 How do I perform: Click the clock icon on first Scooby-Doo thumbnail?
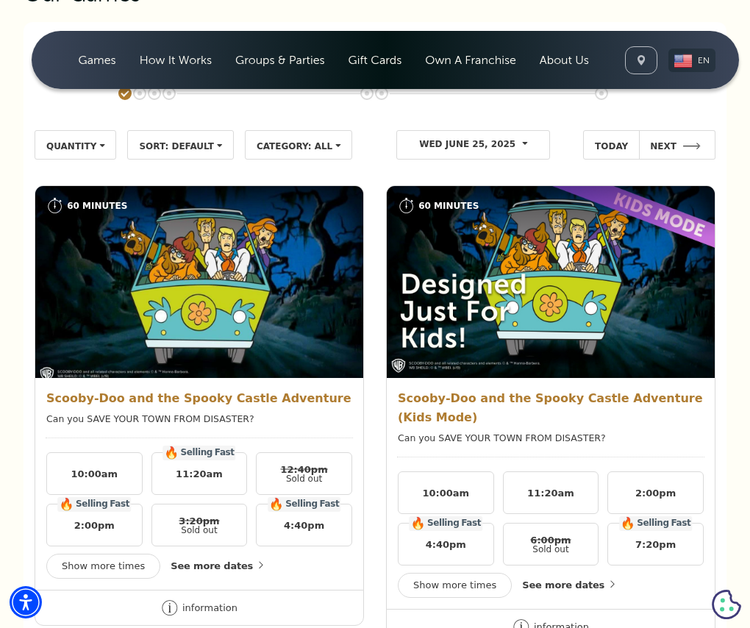[x=55, y=206]
